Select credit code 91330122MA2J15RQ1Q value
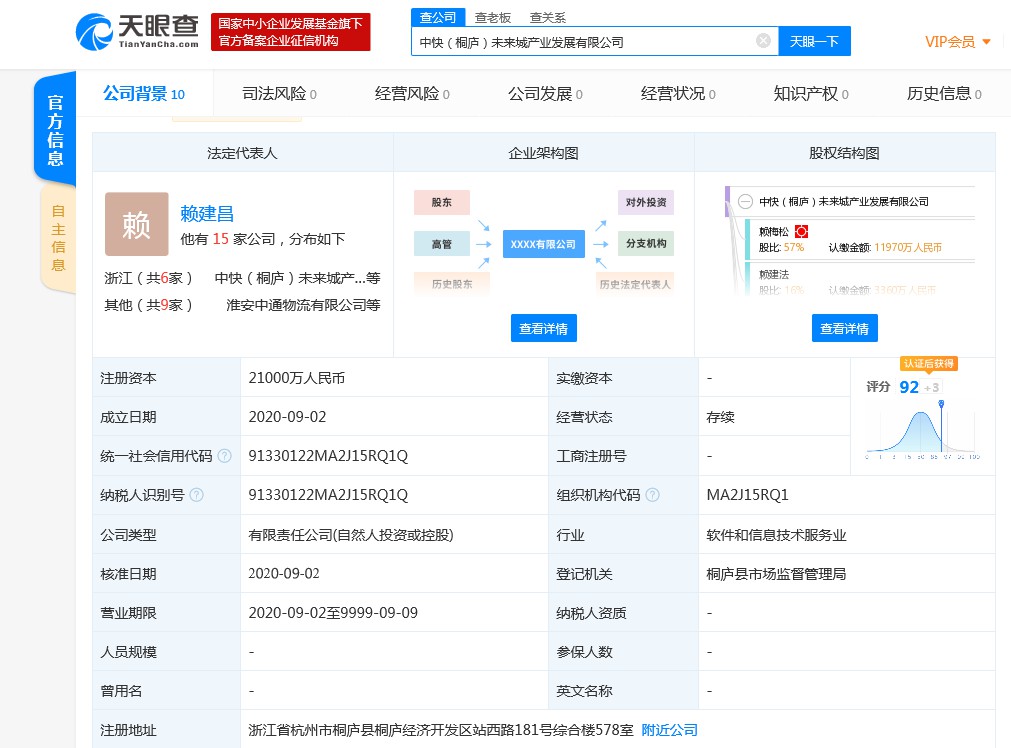Image resolution: width=1011 pixels, height=748 pixels. (328, 456)
